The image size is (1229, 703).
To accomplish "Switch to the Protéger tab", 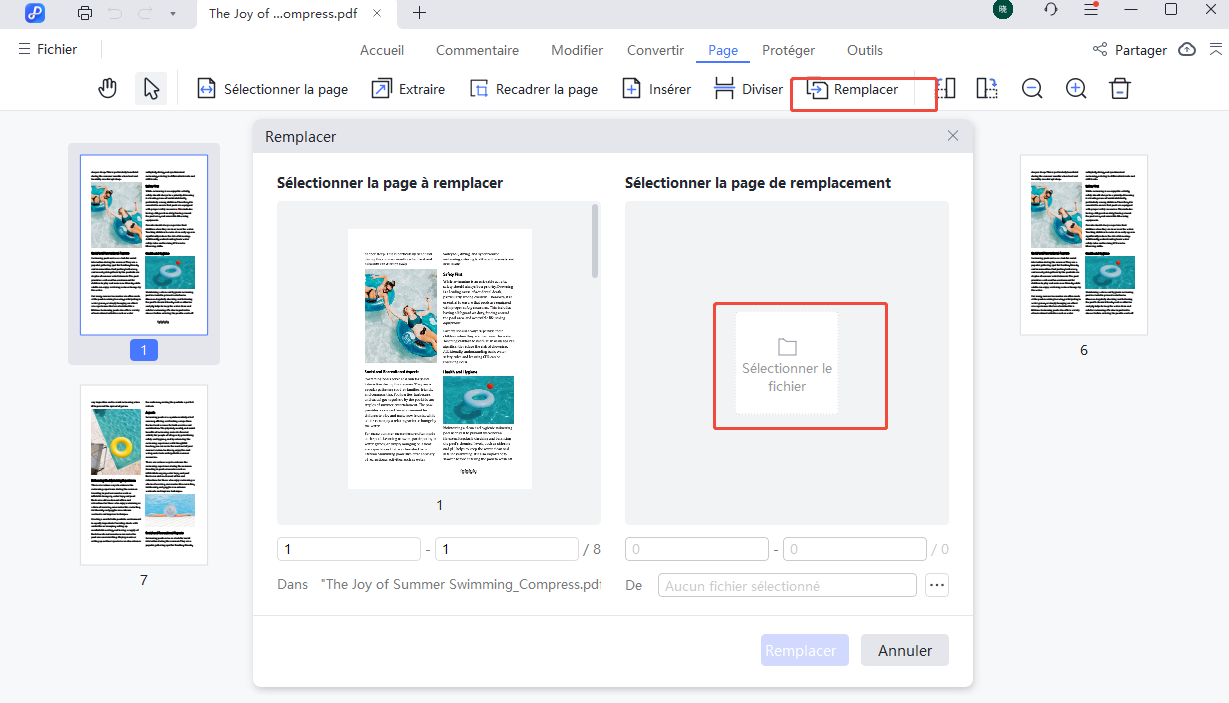I will [788, 50].
